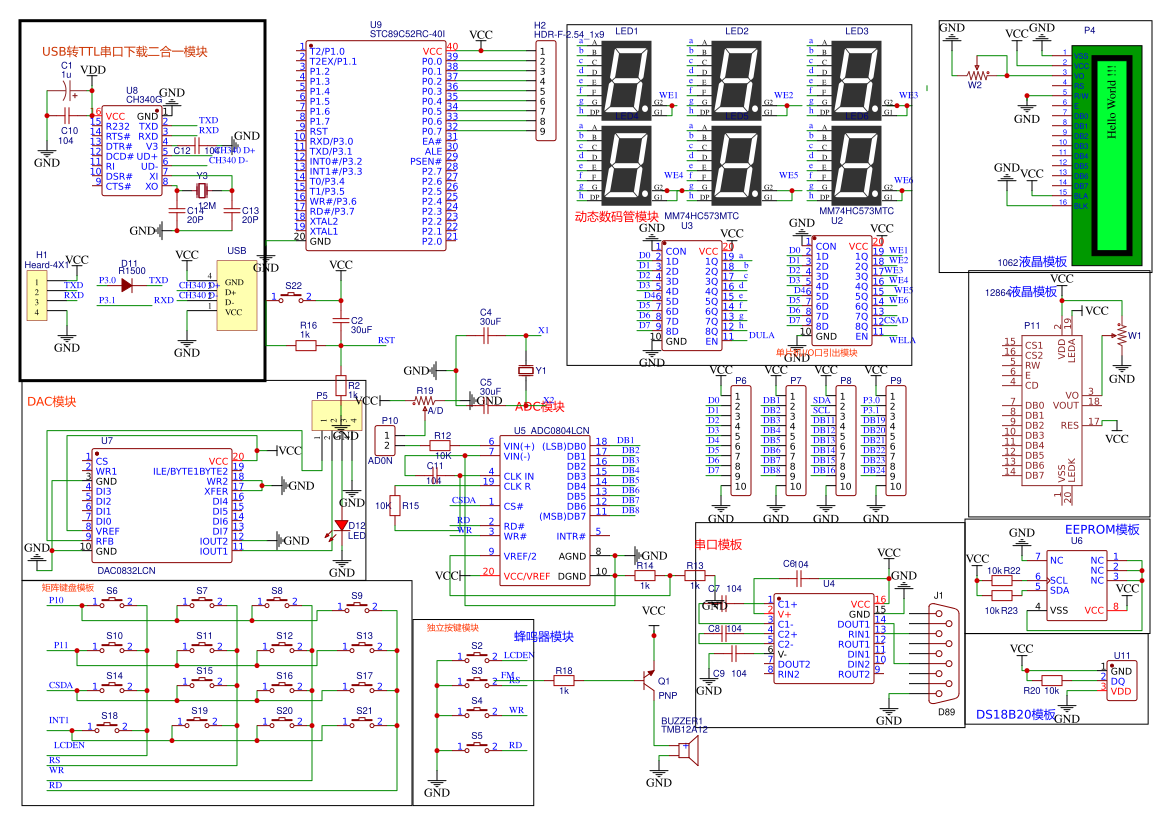This screenshot has width=1169, height=827.
Task: Click the 'TMB12A12' buzzer part label
Action: click(x=684, y=729)
